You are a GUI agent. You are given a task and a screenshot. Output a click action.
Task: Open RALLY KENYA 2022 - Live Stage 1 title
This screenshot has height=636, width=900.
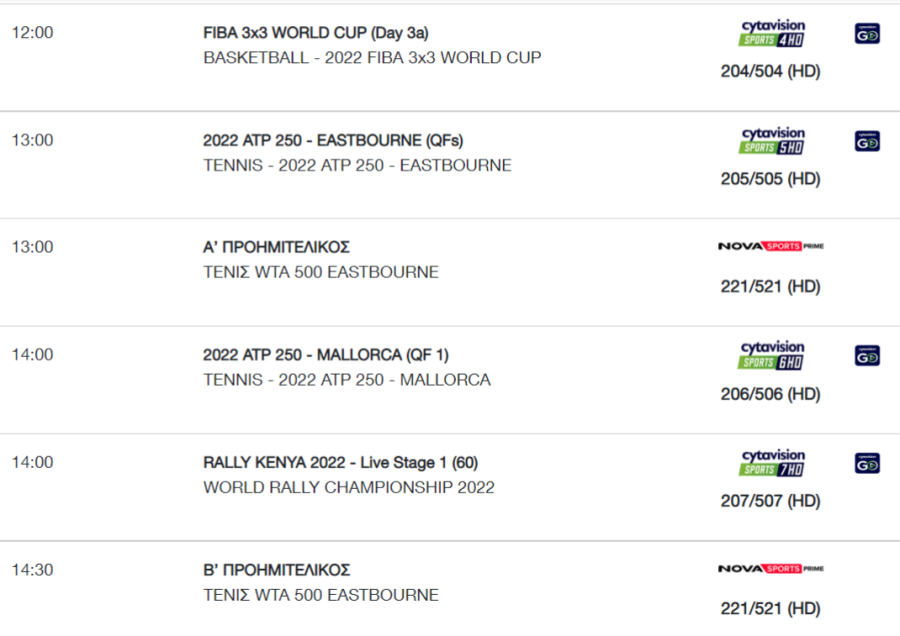click(x=340, y=462)
